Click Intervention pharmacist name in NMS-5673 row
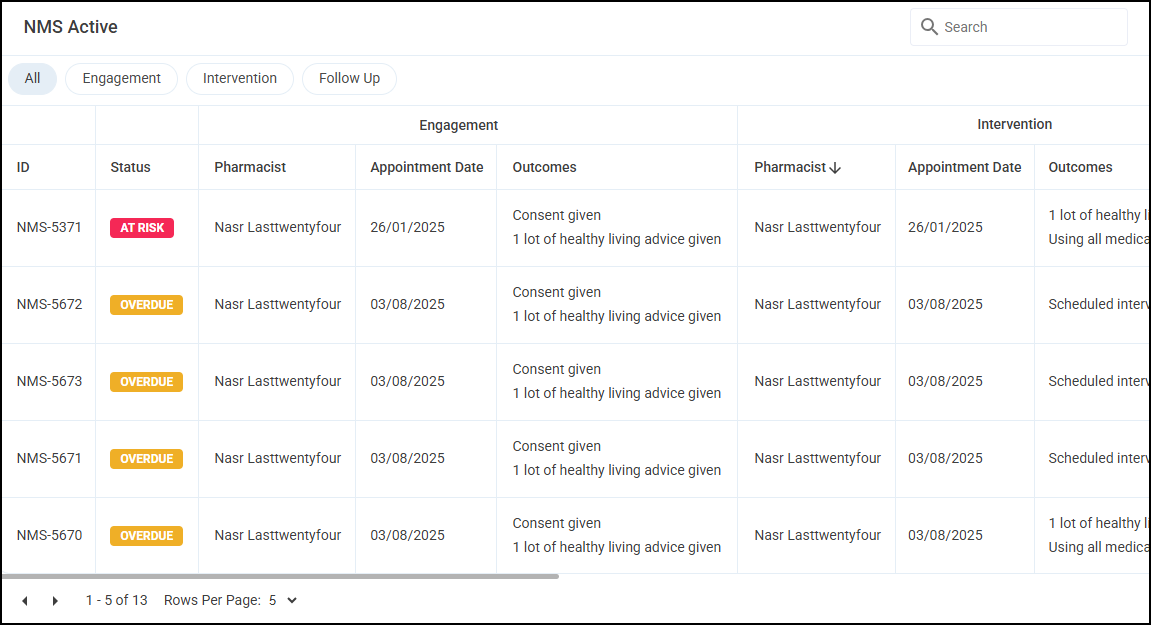 817,382
